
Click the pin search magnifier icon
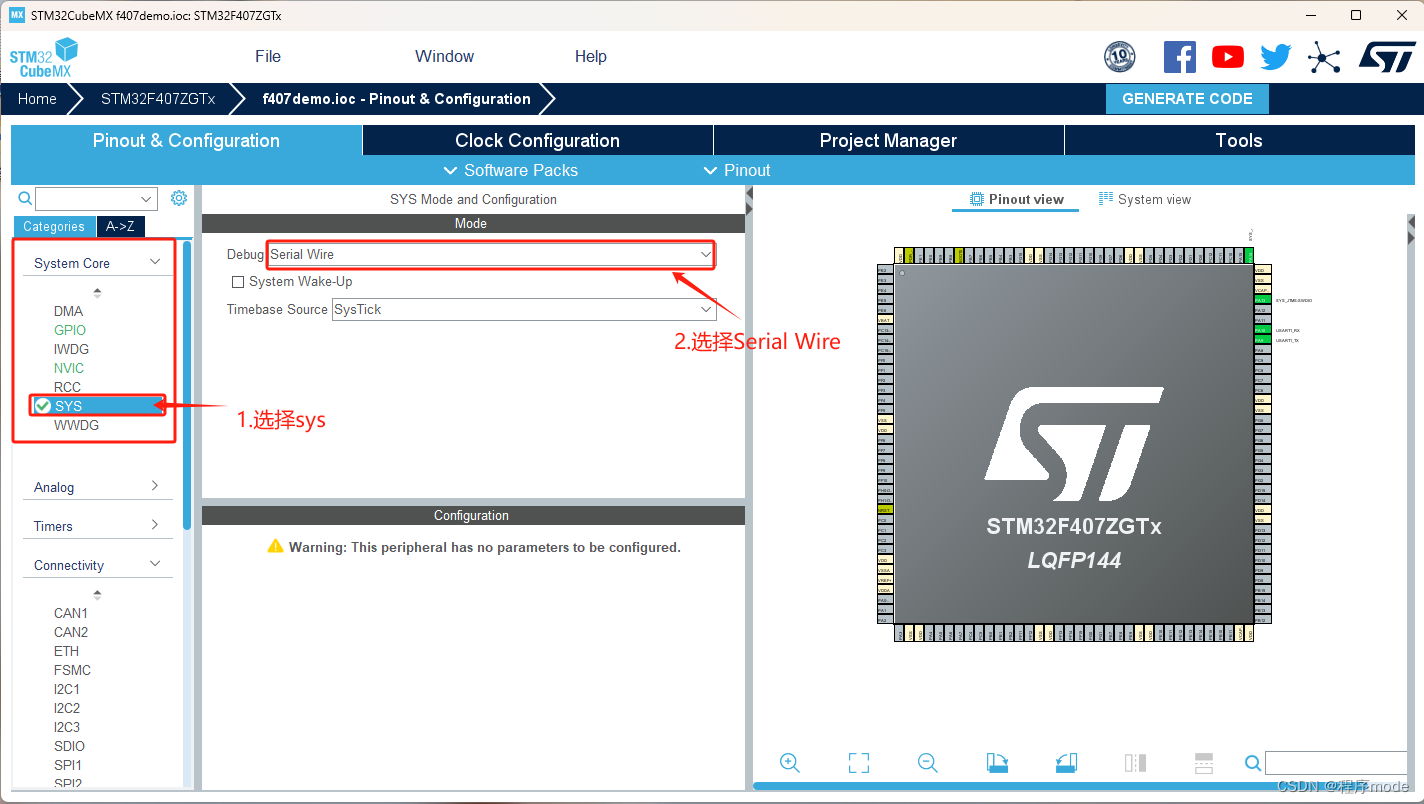coord(1253,763)
